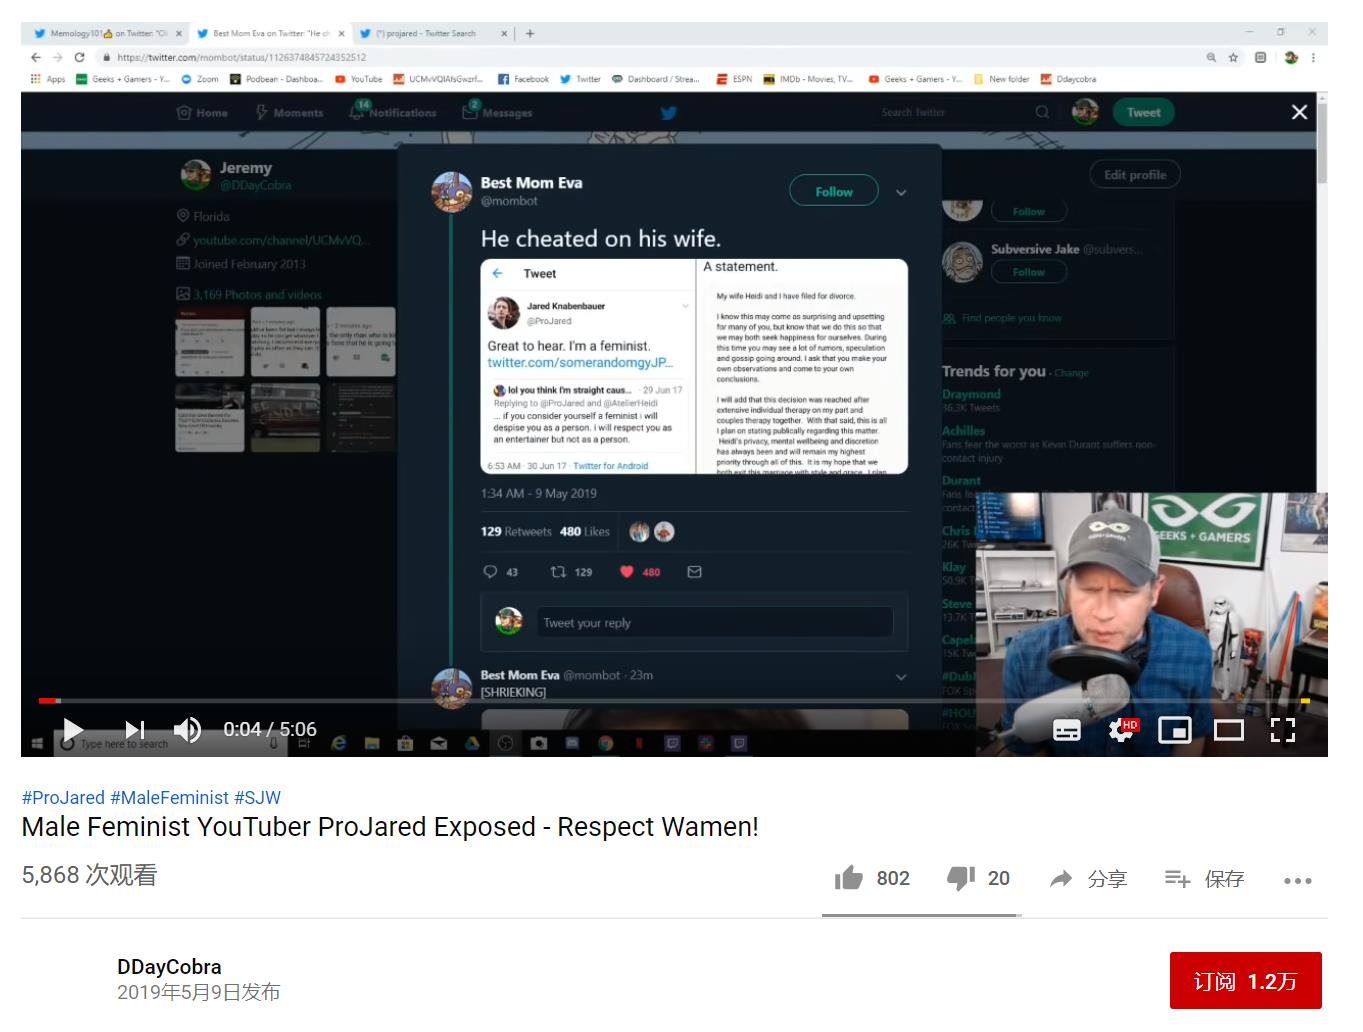This screenshot has width=1363, height=1032.
Task: Open the player settings gear
Action: pyautogui.click(x=1122, y=731)
